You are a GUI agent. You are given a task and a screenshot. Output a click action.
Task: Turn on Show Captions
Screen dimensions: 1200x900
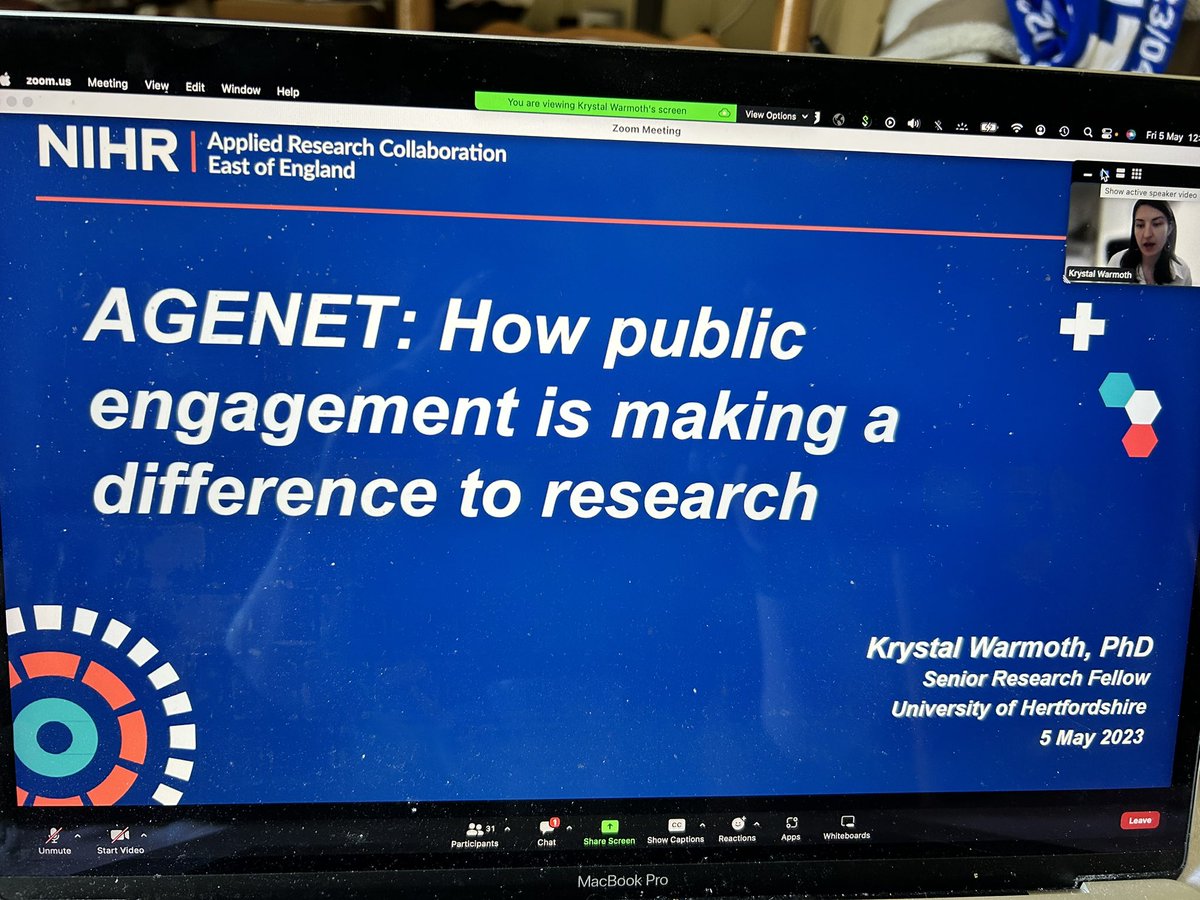676,831
